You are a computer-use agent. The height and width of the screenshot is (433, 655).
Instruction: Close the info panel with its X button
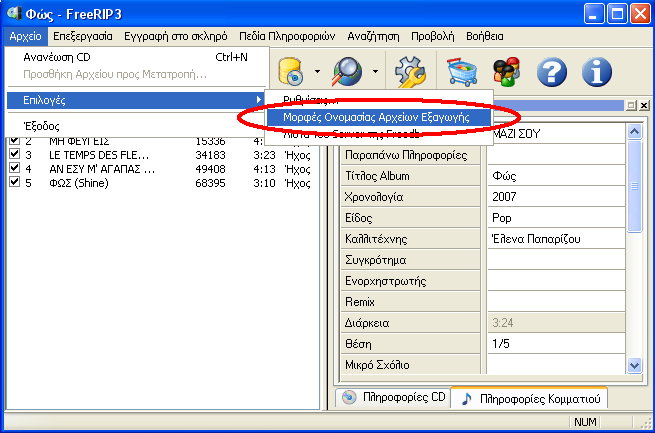click(x=645, y=105)
